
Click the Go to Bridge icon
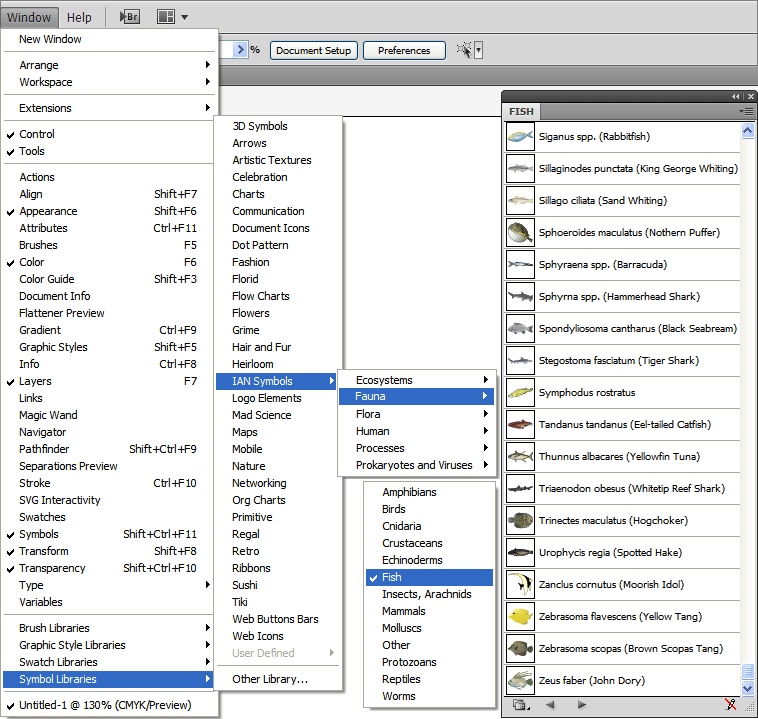tap(130, 17)
